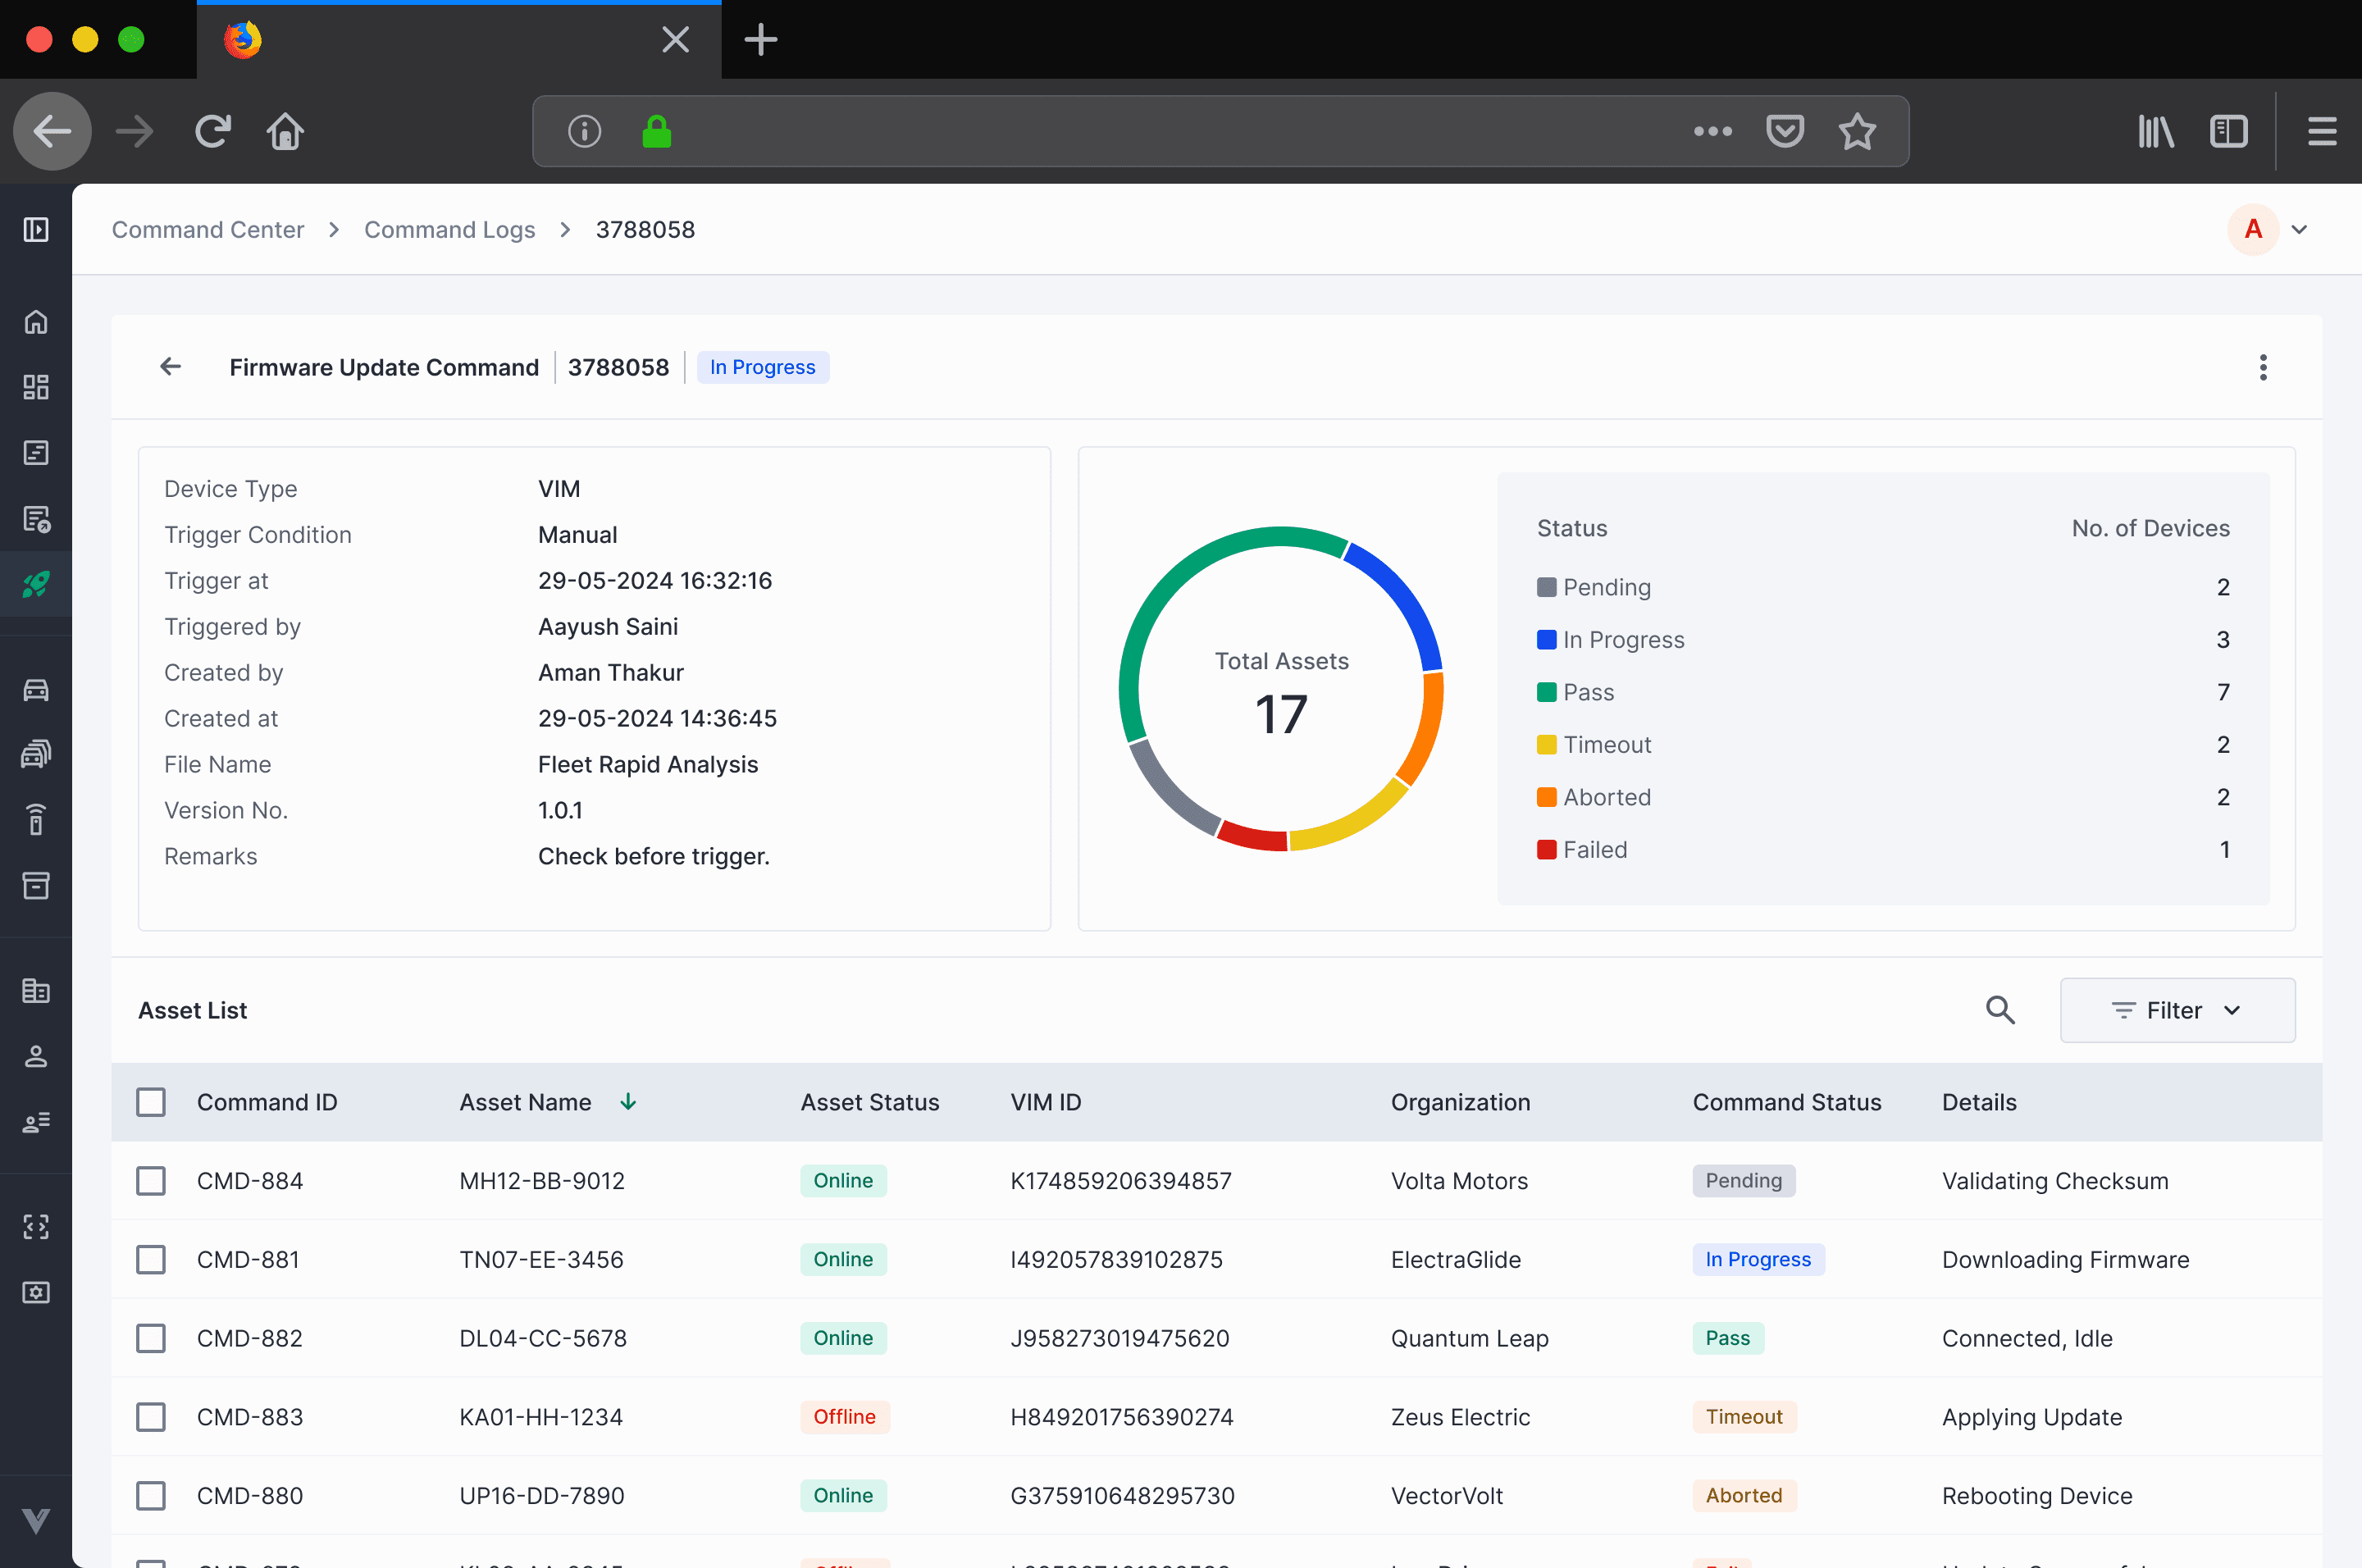Open a new browser tab
Image resolution: width=2362 pixels, height=1568 pixels.
[x=760, y=40]
